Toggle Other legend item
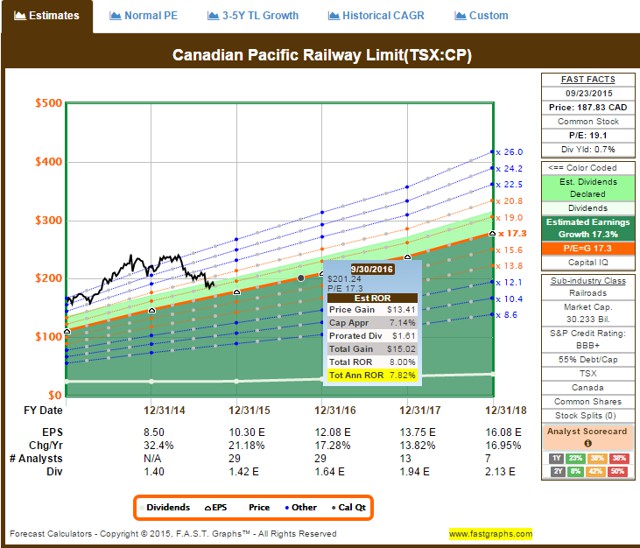 (301, 507)
